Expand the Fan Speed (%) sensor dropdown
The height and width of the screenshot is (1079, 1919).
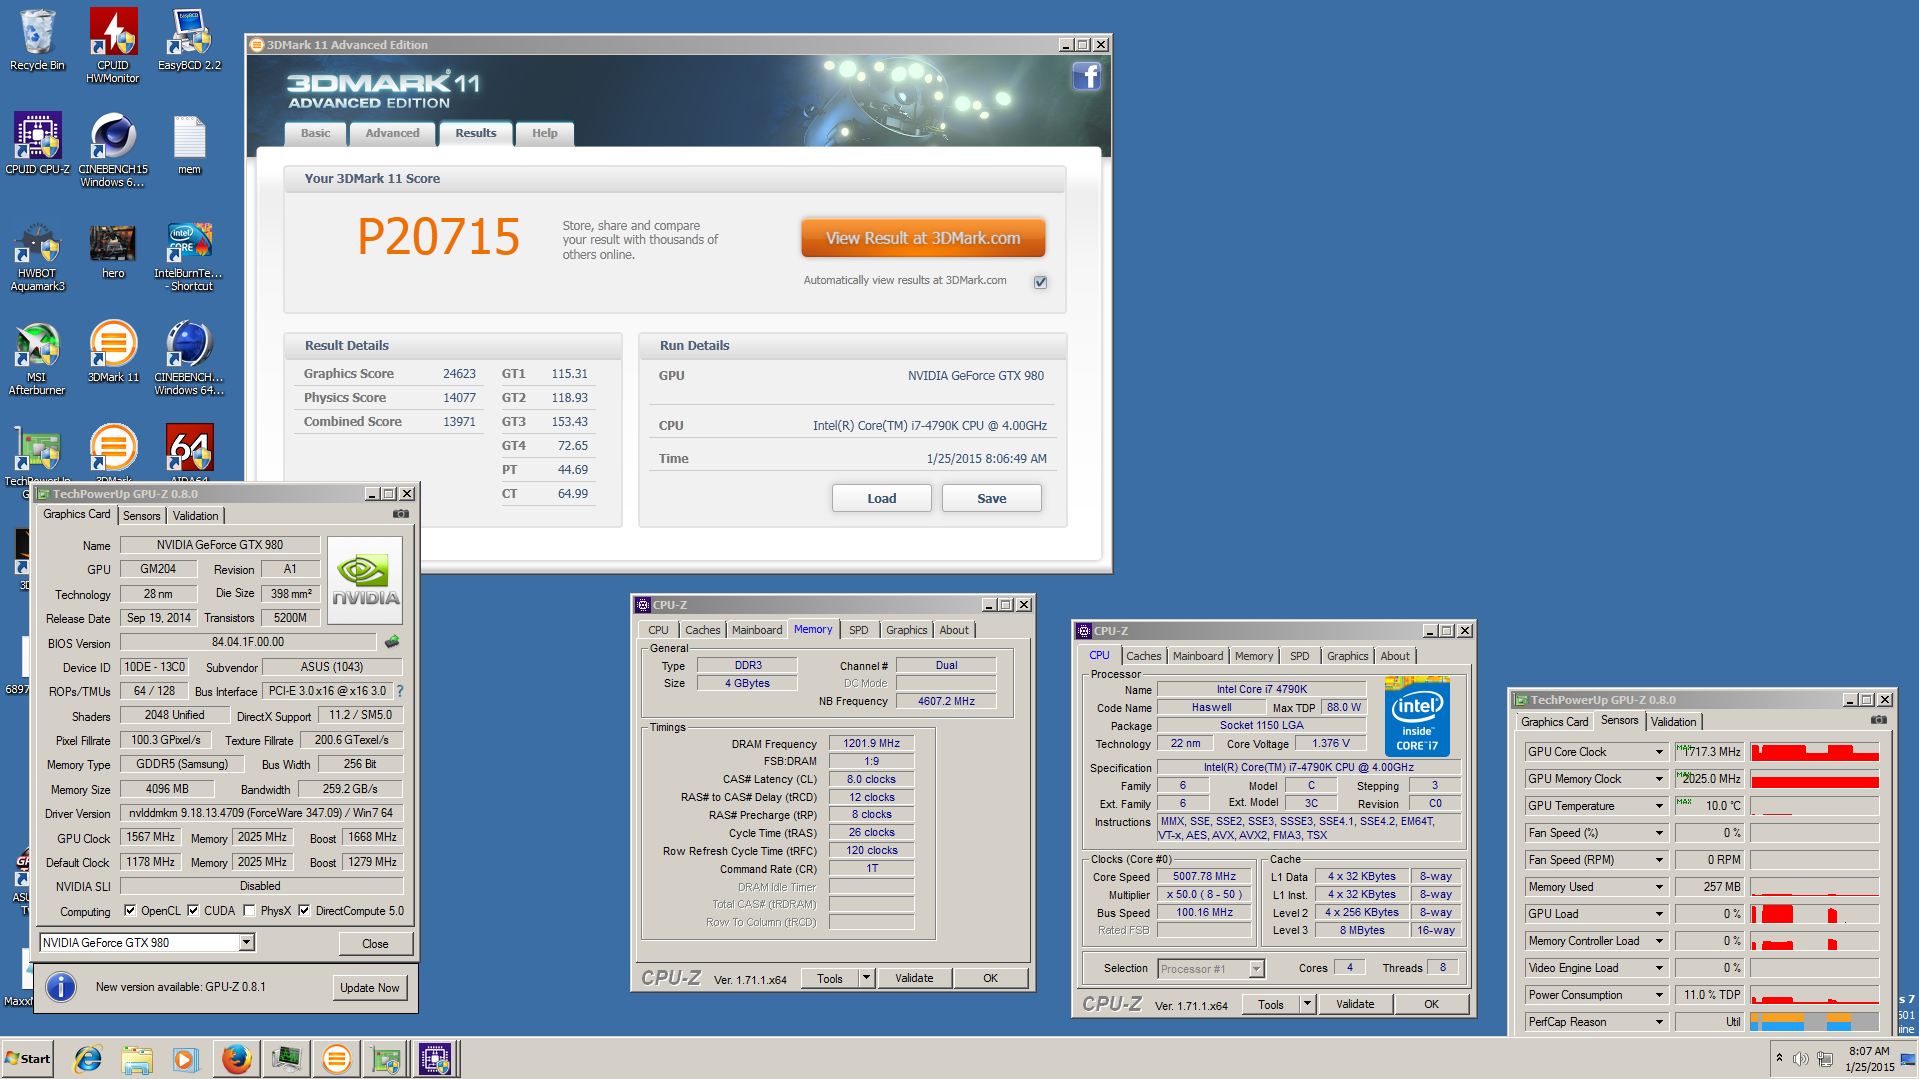click(1659, 833)
